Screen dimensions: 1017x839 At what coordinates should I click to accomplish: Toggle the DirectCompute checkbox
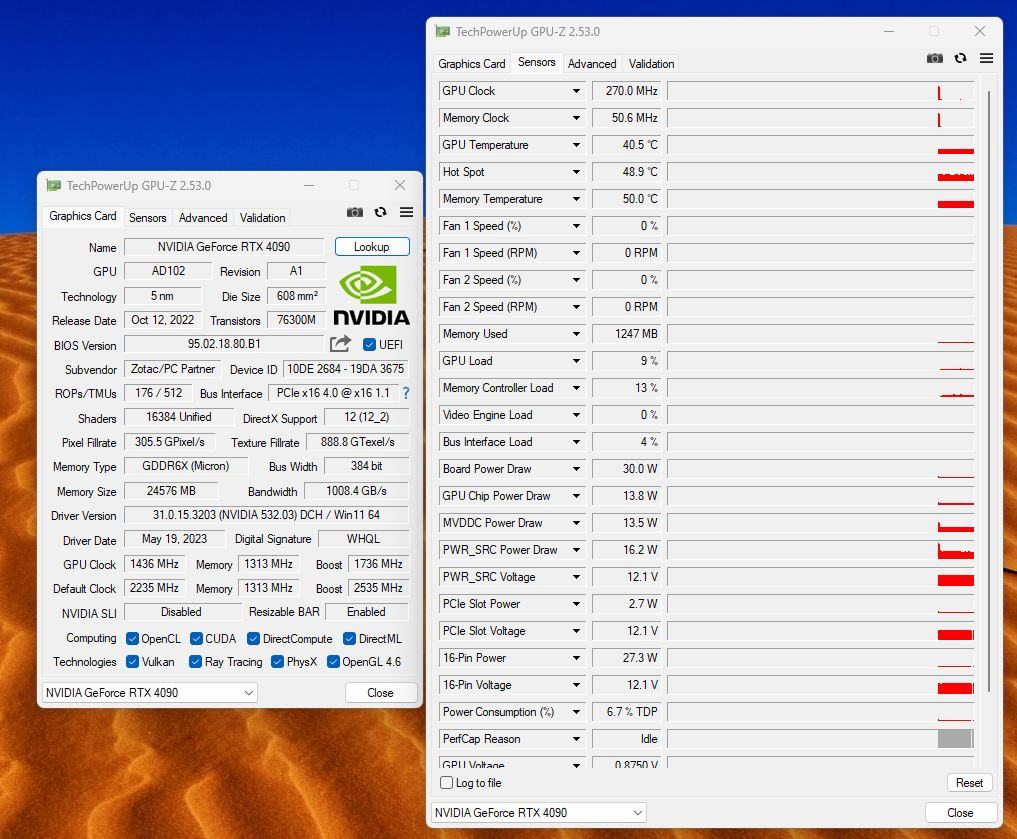coord(254,639)
